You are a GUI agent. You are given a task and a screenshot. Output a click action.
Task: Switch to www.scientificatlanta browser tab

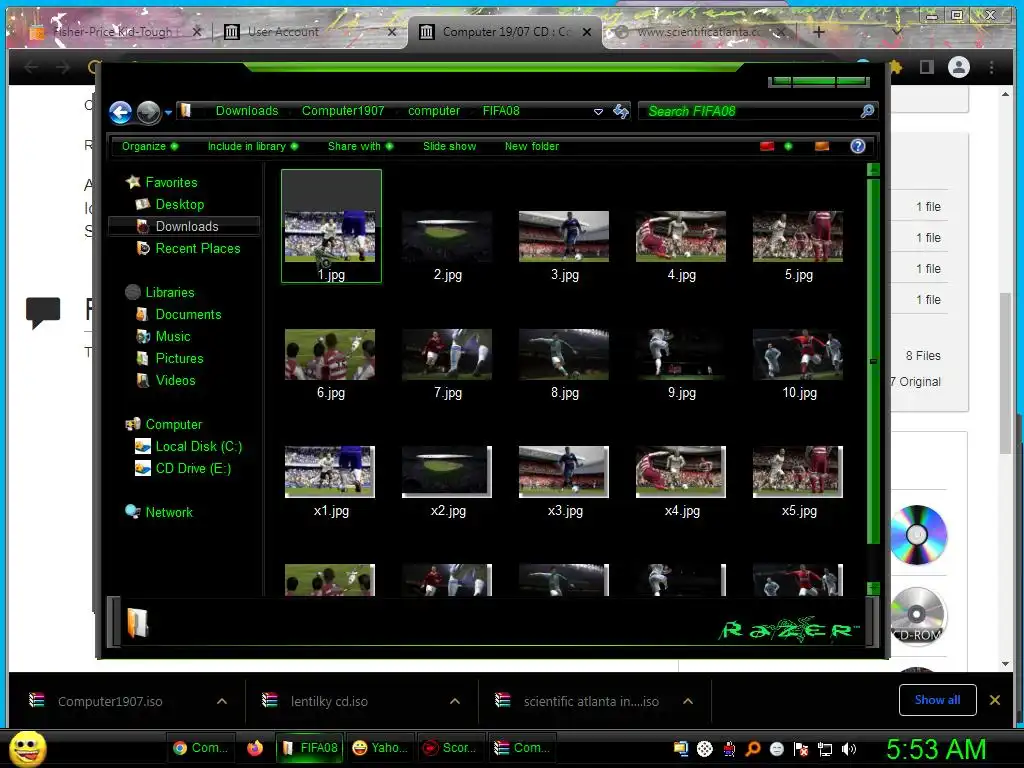(x=699, y=32)
